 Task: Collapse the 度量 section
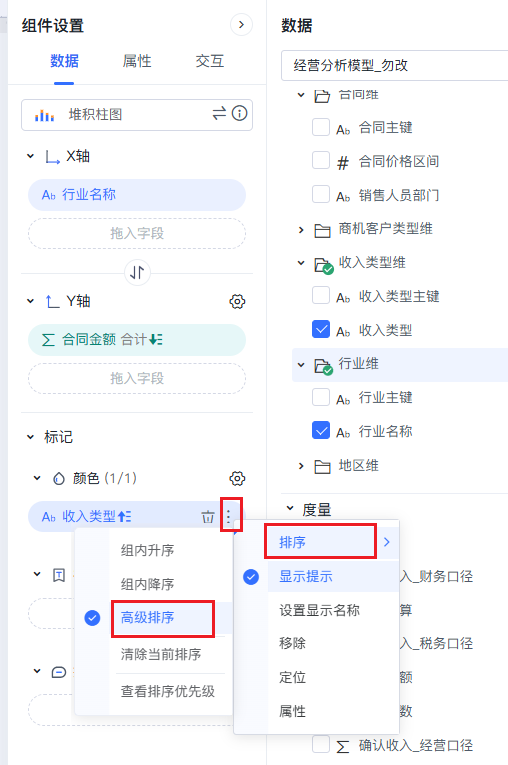click(x=290, y=508)
